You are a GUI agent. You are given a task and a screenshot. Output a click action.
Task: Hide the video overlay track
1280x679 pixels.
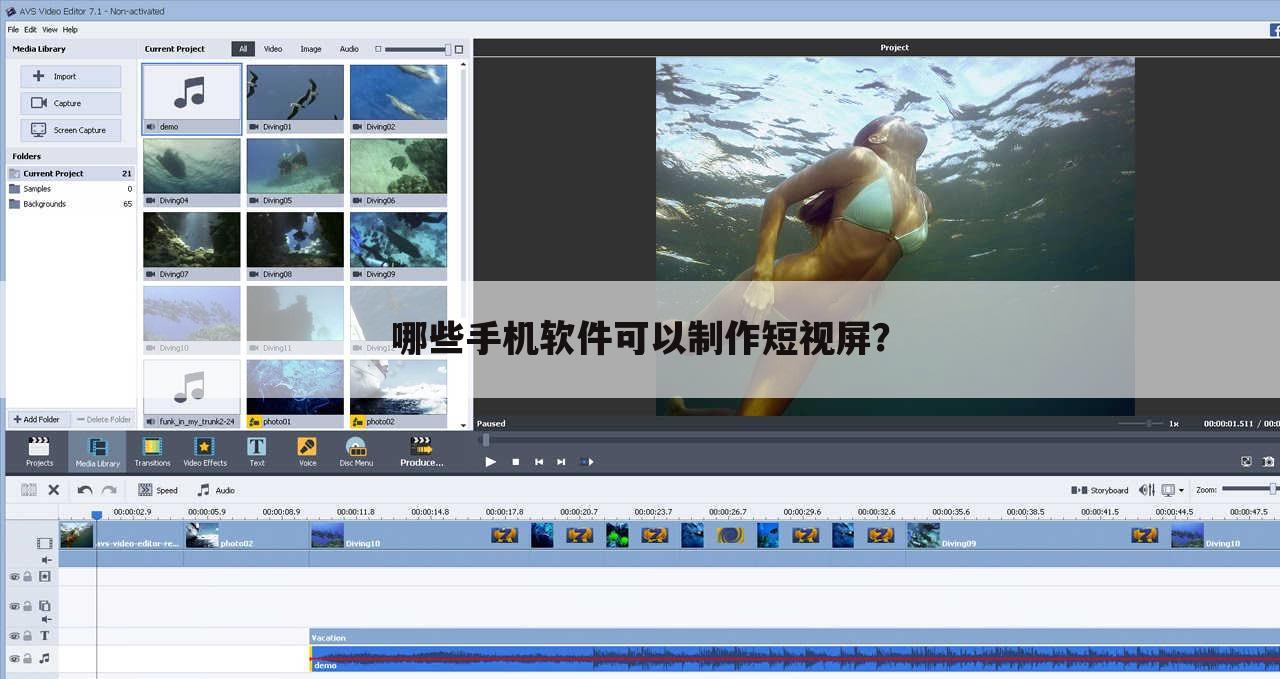[x=14, y=606]
